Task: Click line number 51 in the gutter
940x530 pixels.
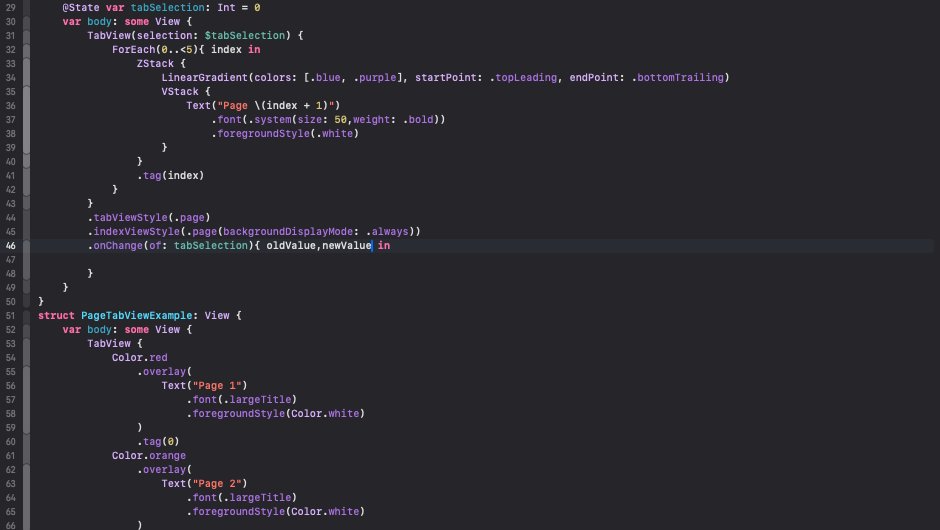Action: [10, 316]
